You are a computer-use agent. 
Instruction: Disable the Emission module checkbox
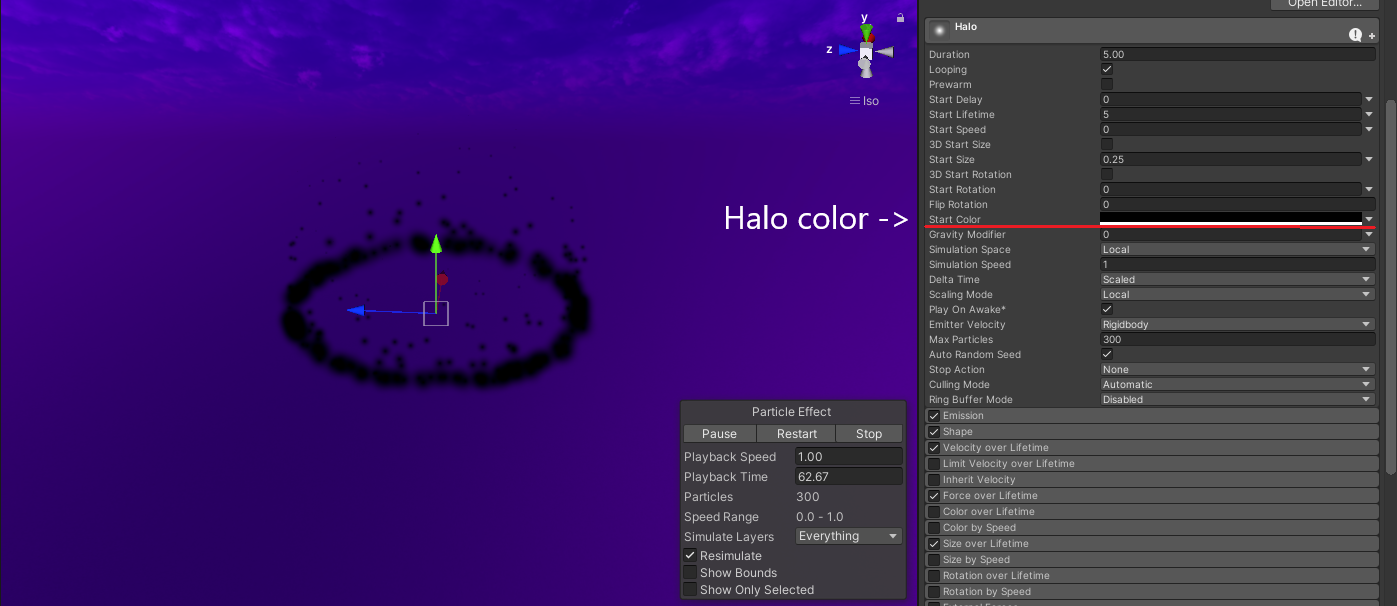934,415
